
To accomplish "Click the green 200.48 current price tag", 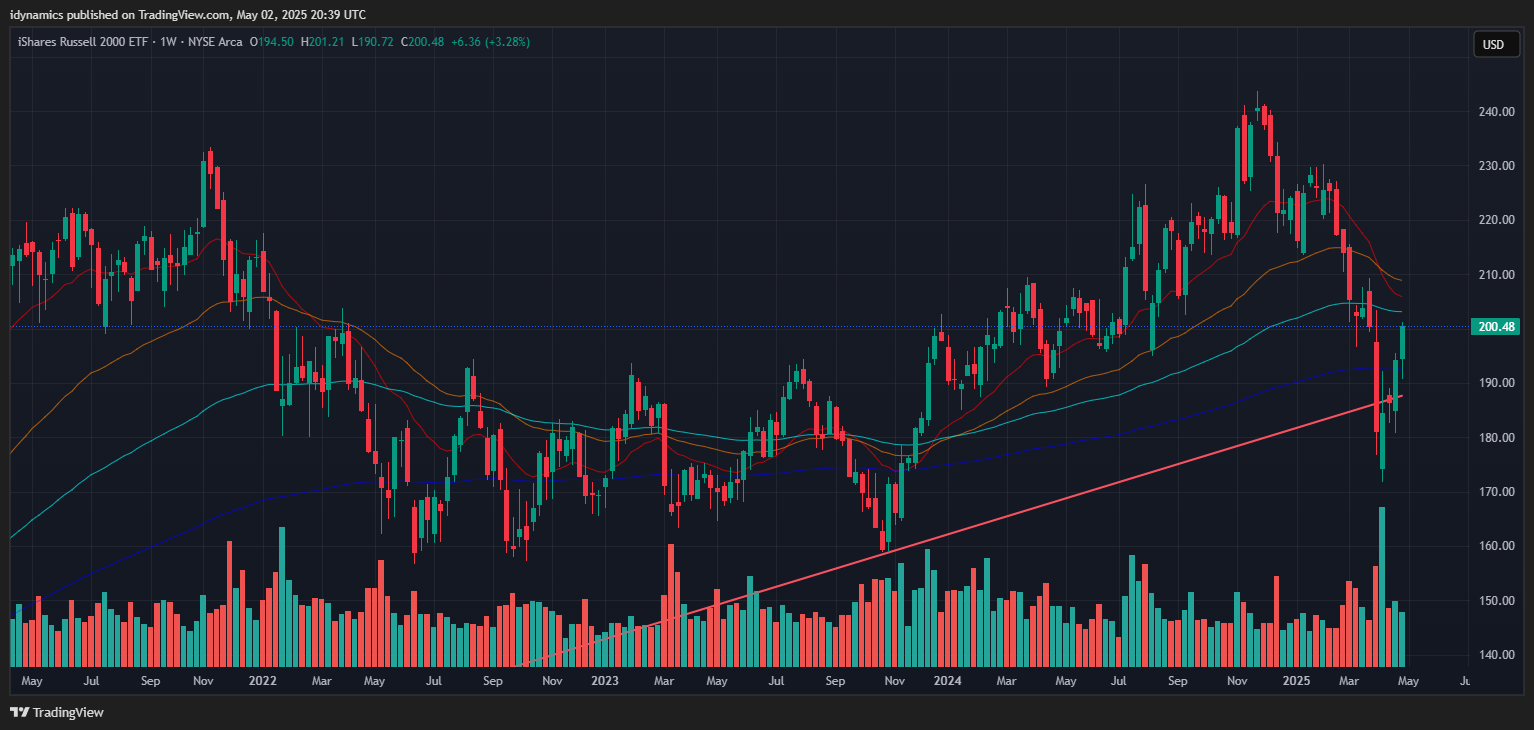I will click(x=1496, y=327).
